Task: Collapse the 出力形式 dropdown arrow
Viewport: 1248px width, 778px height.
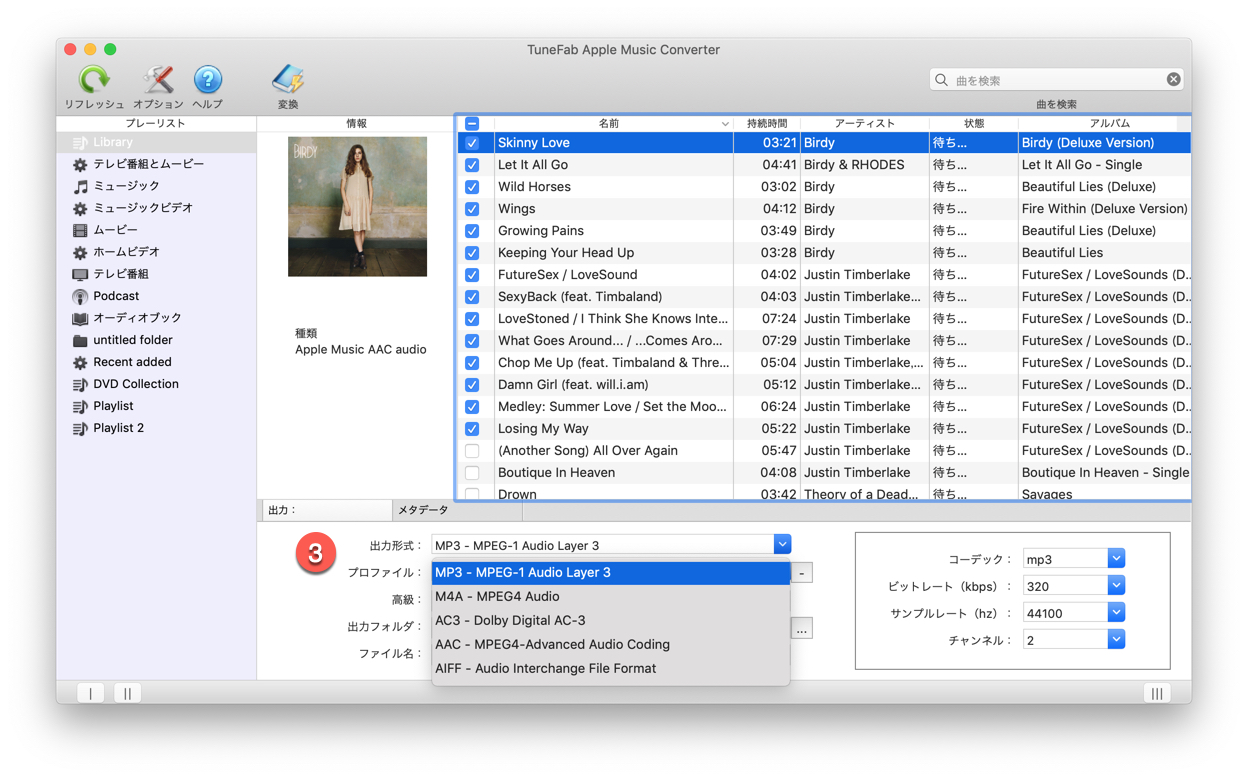Action: (x=782, y=544)
